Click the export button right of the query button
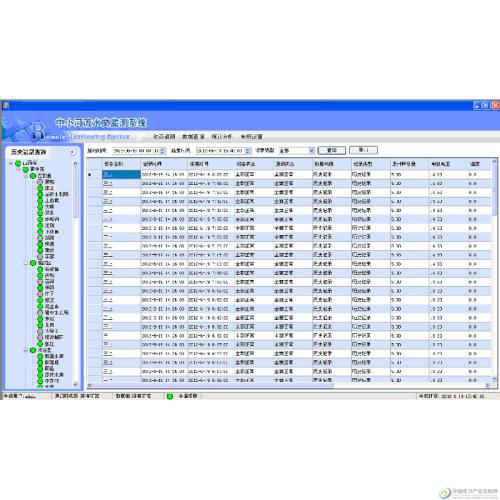500x500 pixels. tap(363, 150)
